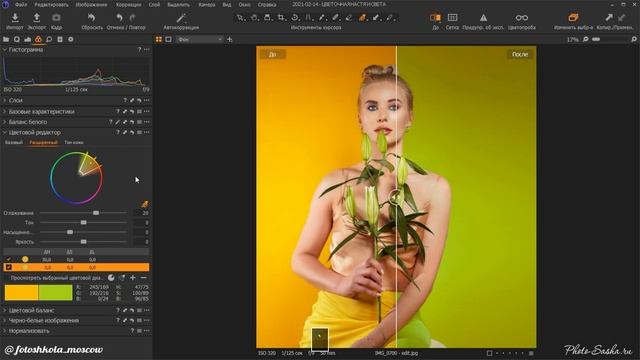Viewport: 640px width, 360px height.
Task: Switch to Базовый color editor tab
Action: point(14,142)
